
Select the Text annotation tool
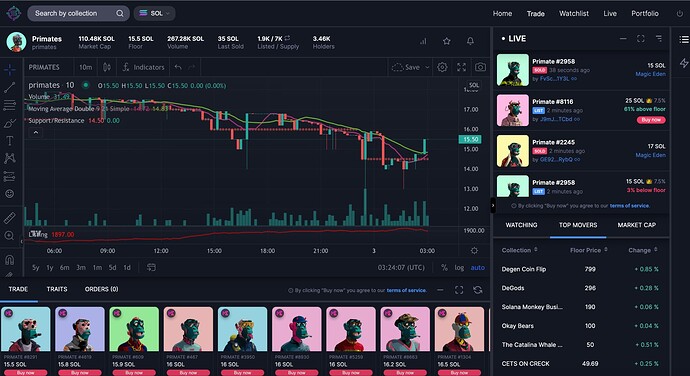point(9,141)
